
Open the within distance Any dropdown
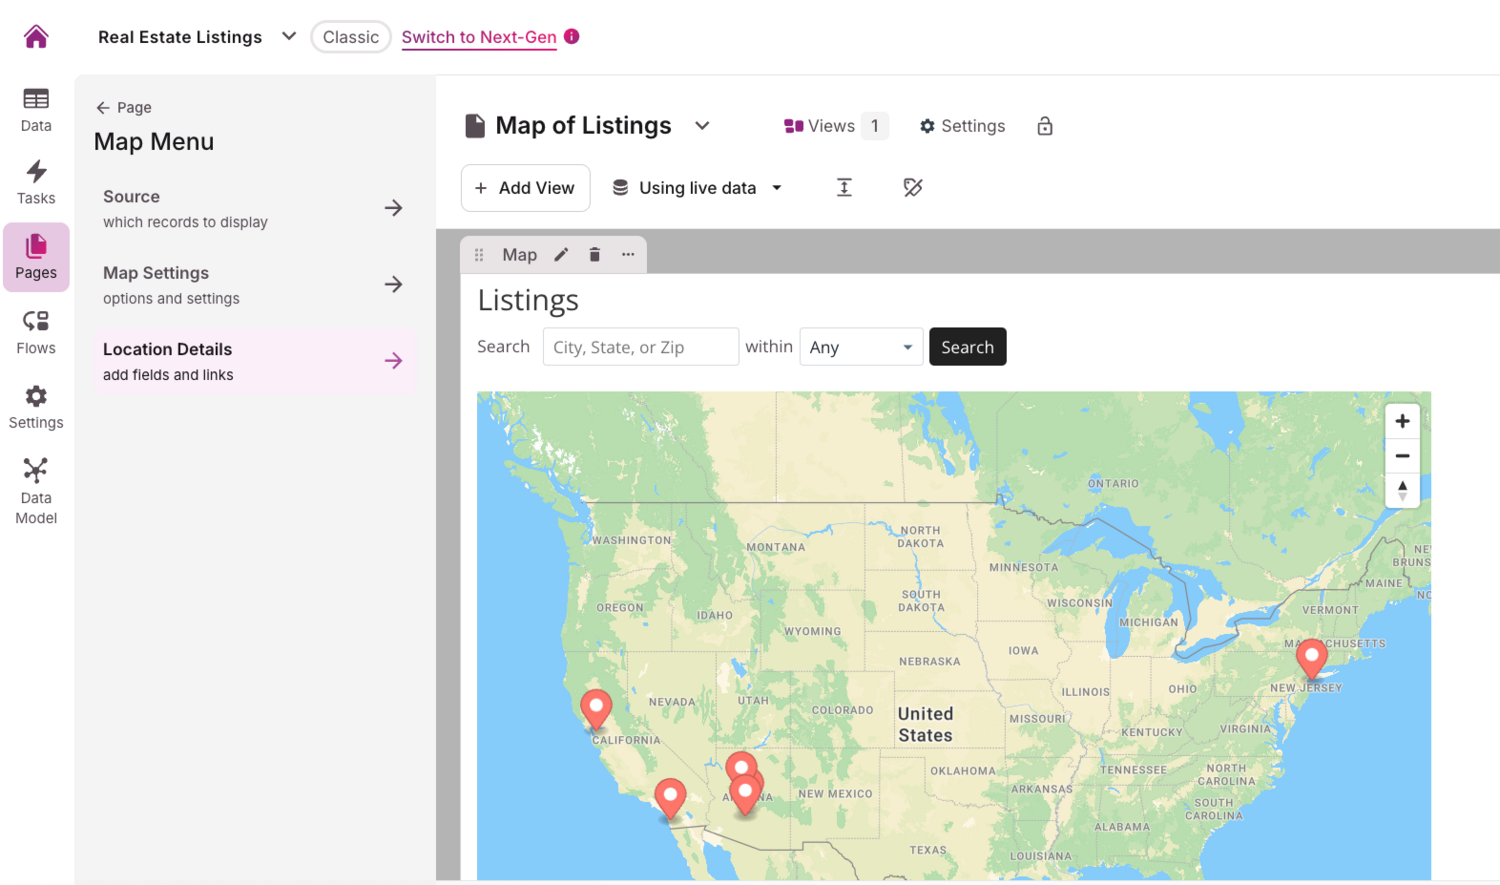[x=860, y=347]
